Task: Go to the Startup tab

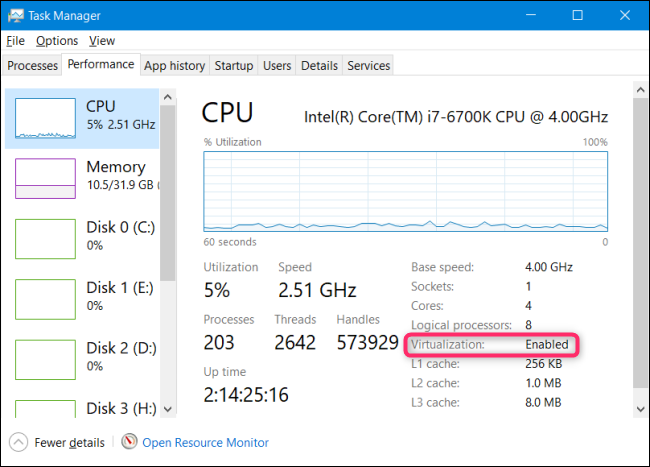Action: (234, 66)
